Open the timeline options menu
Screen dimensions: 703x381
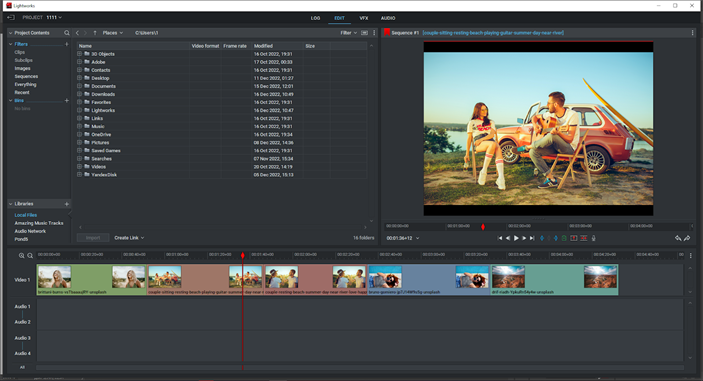pyautogui.click(x=690, y=255)
